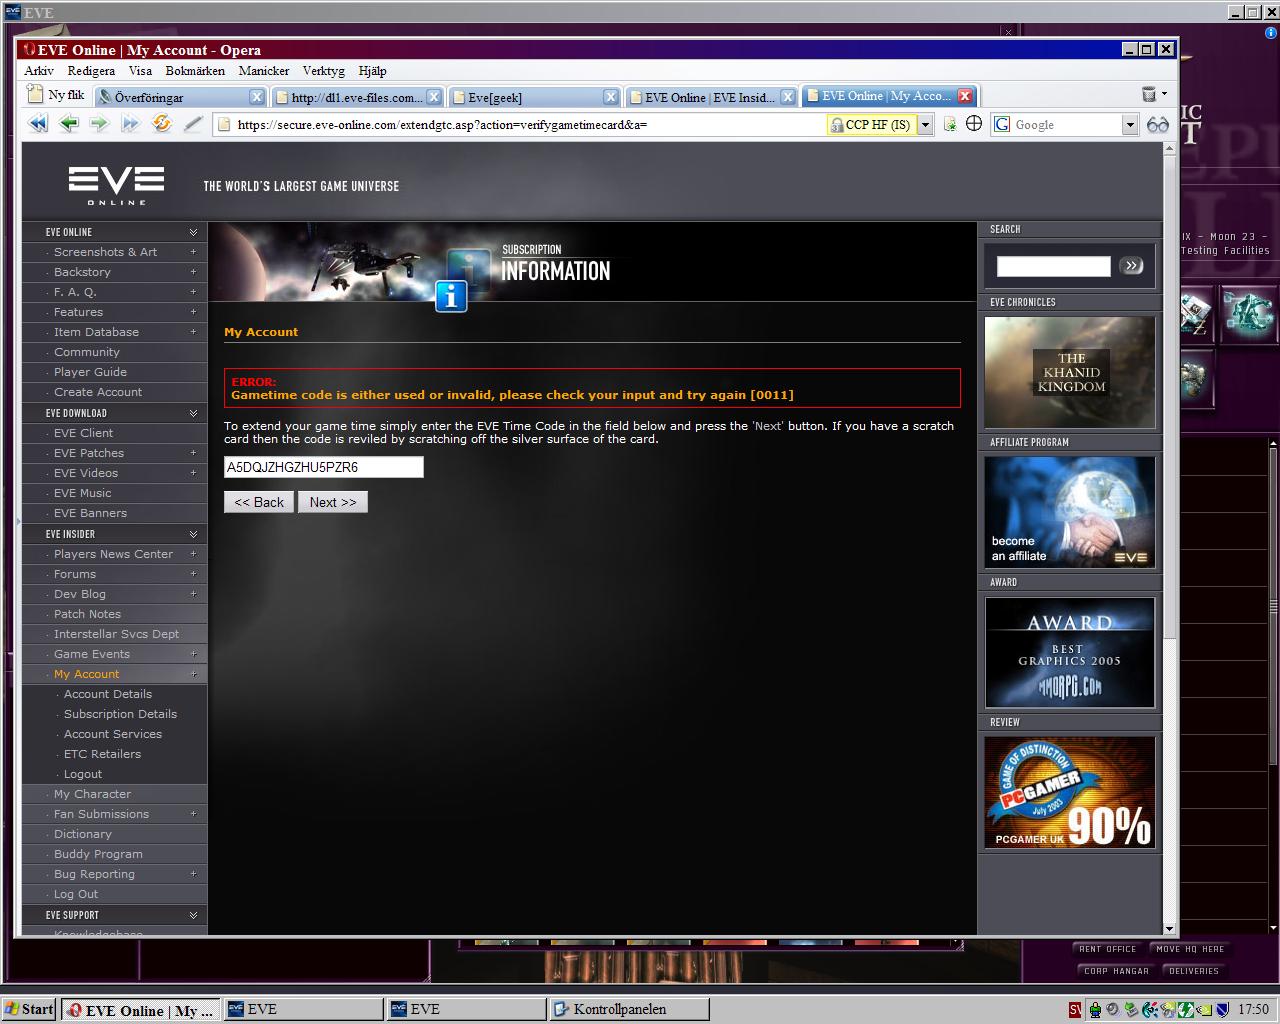Open the ETC Retailers link

point(102,754)
